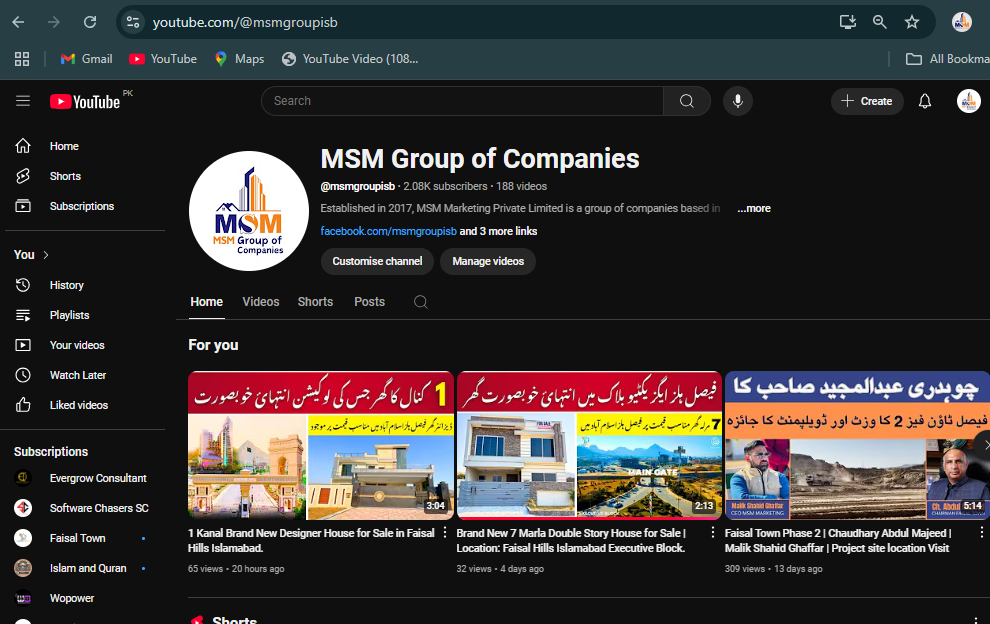Click the Manage videos button
Viewport: 990px width, 624px height.
coord(488,261)
